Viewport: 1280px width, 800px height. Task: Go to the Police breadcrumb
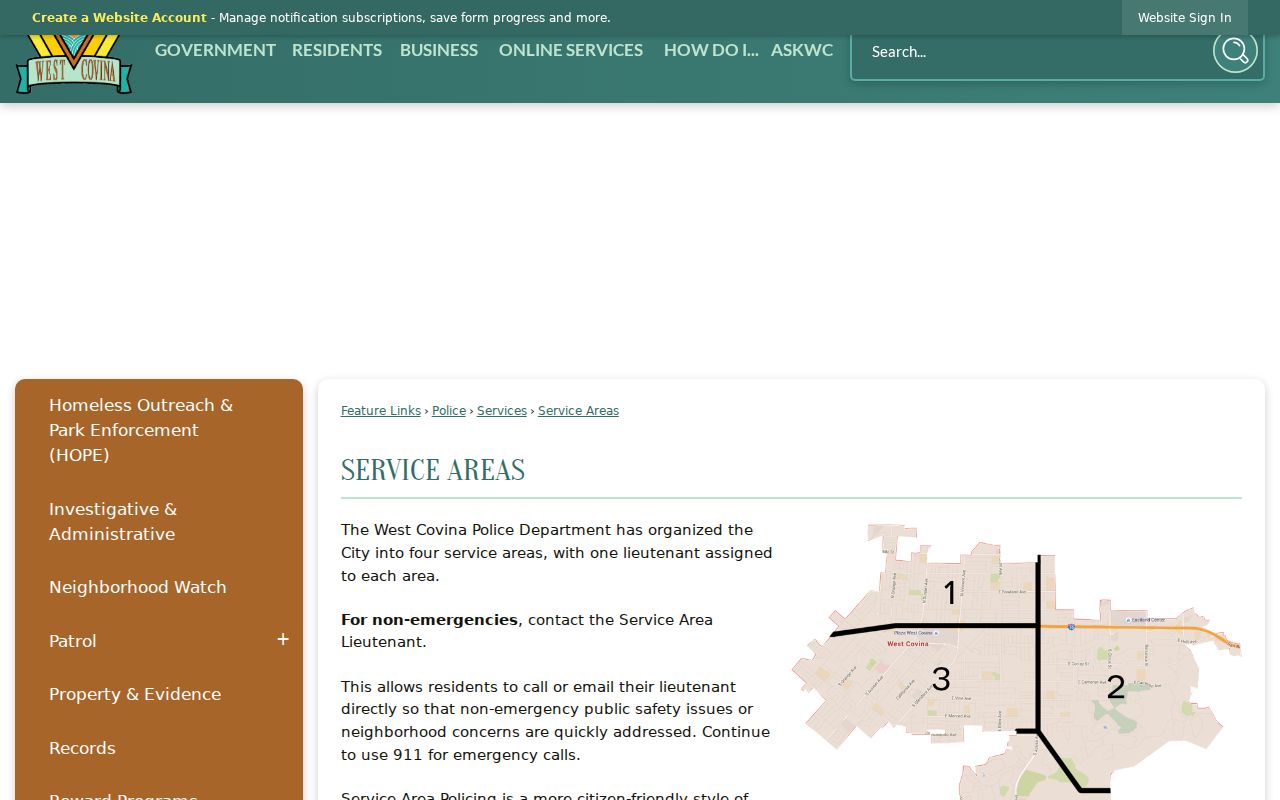click(449, 411)
